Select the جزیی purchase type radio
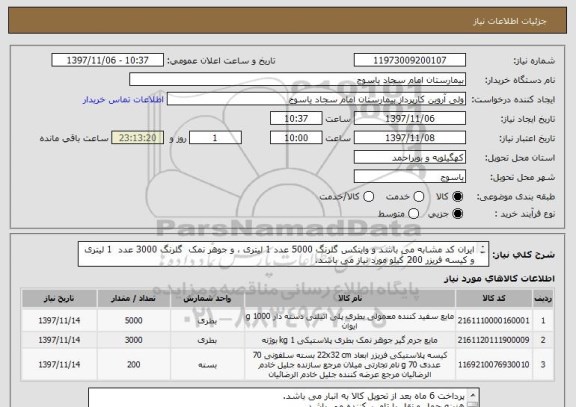Viewport: 576px width, 407px height. [457, 214]
